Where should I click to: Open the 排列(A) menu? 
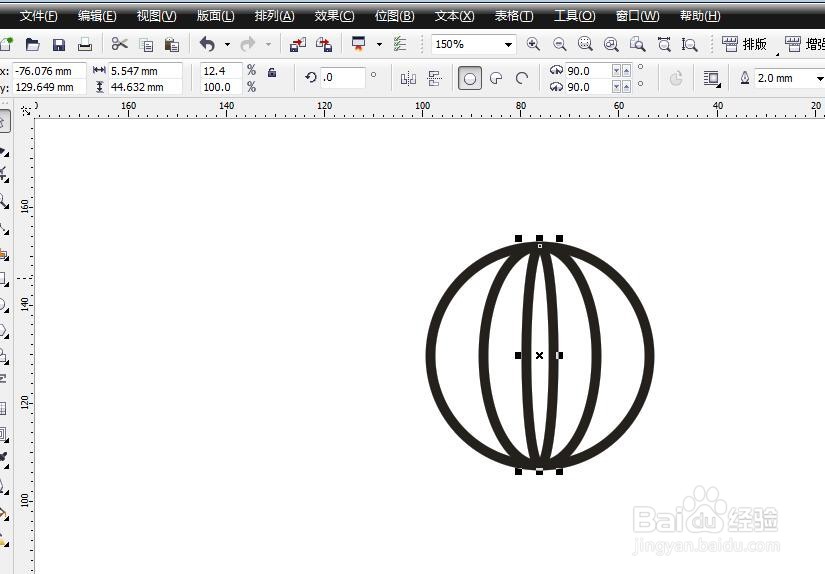[275, 16]
